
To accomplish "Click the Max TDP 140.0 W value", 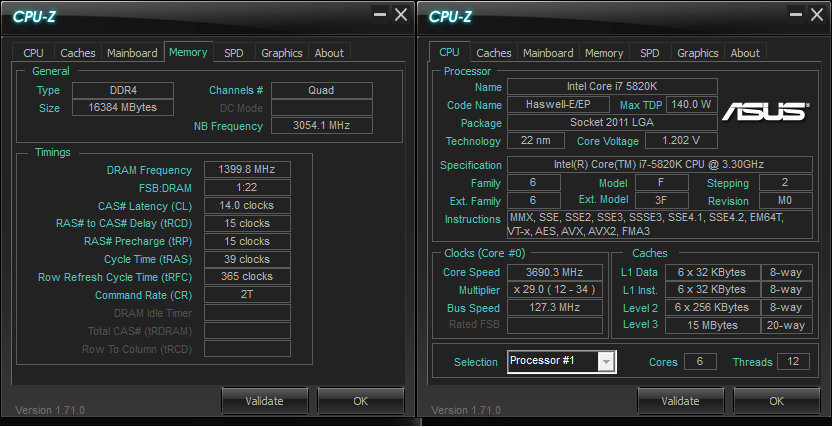I will coord(692,104).
